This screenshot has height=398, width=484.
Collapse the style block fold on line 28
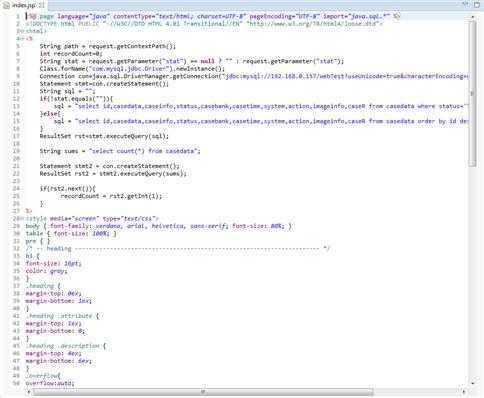click(22, 219)
